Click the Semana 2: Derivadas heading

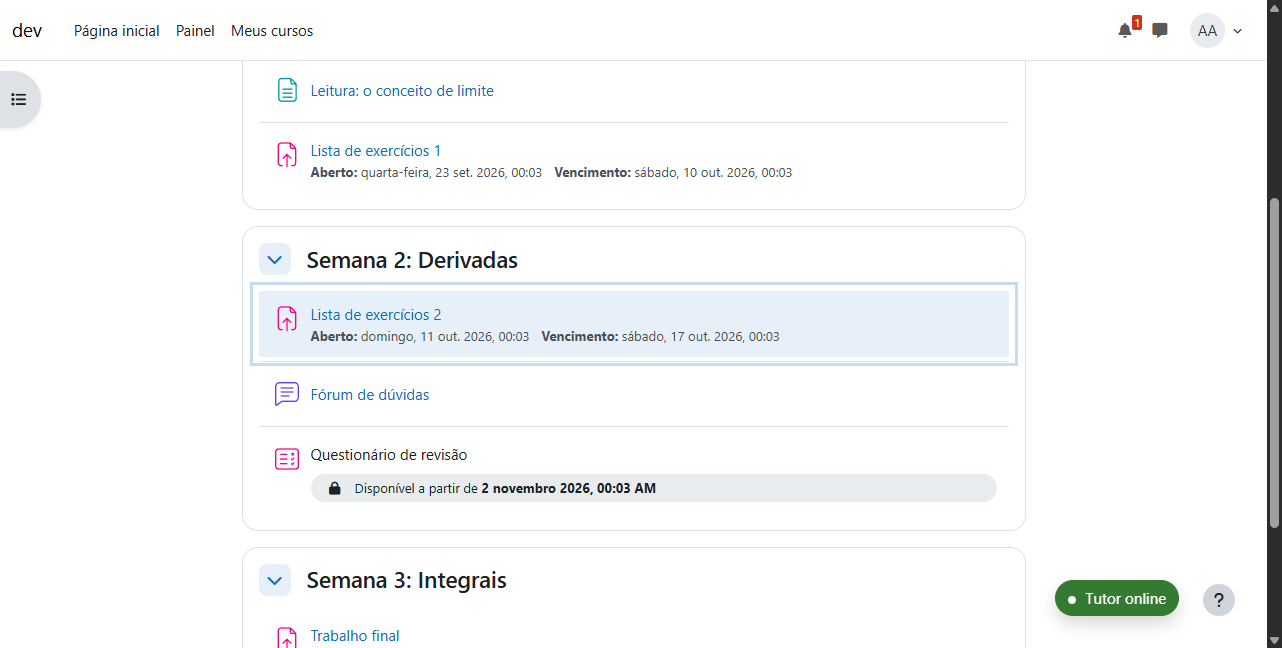point(412,260)
